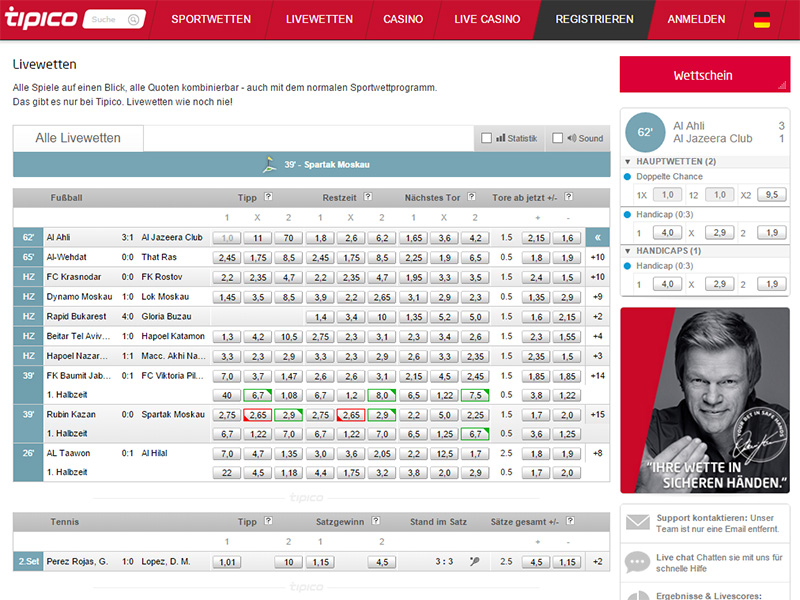Select Handicap (0:3) bullet under Hauptwetten
The height and width of the screenshot is (600, 800).
pos(628,214)
